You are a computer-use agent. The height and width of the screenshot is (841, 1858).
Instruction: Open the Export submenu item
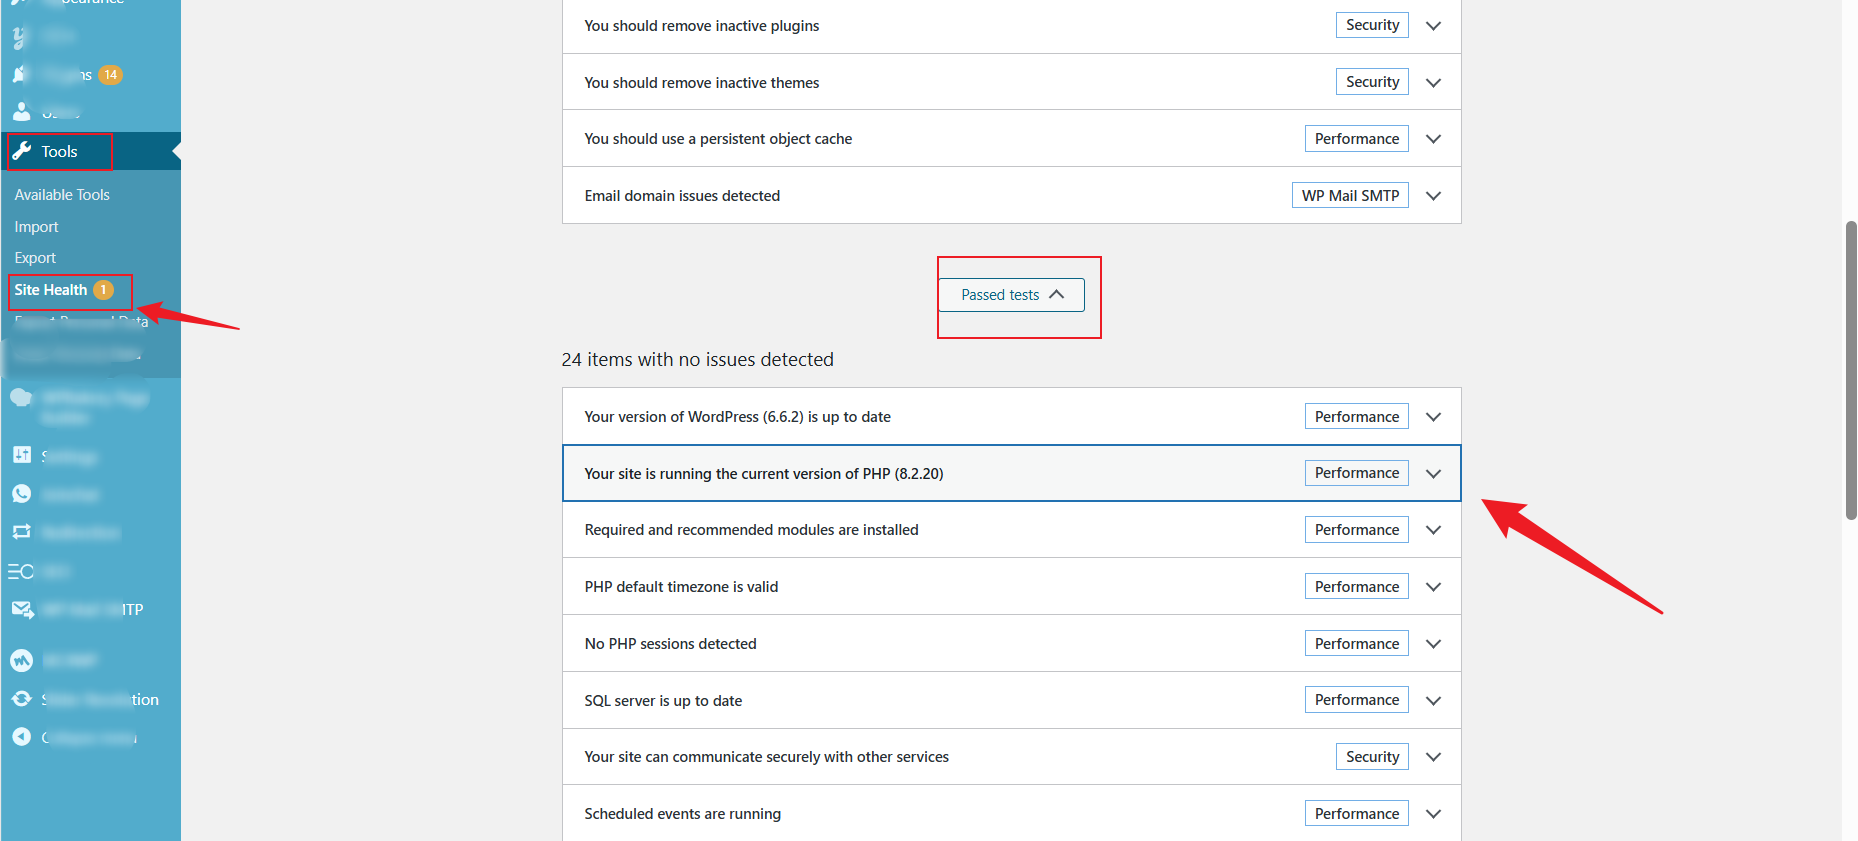click(35, 258)
